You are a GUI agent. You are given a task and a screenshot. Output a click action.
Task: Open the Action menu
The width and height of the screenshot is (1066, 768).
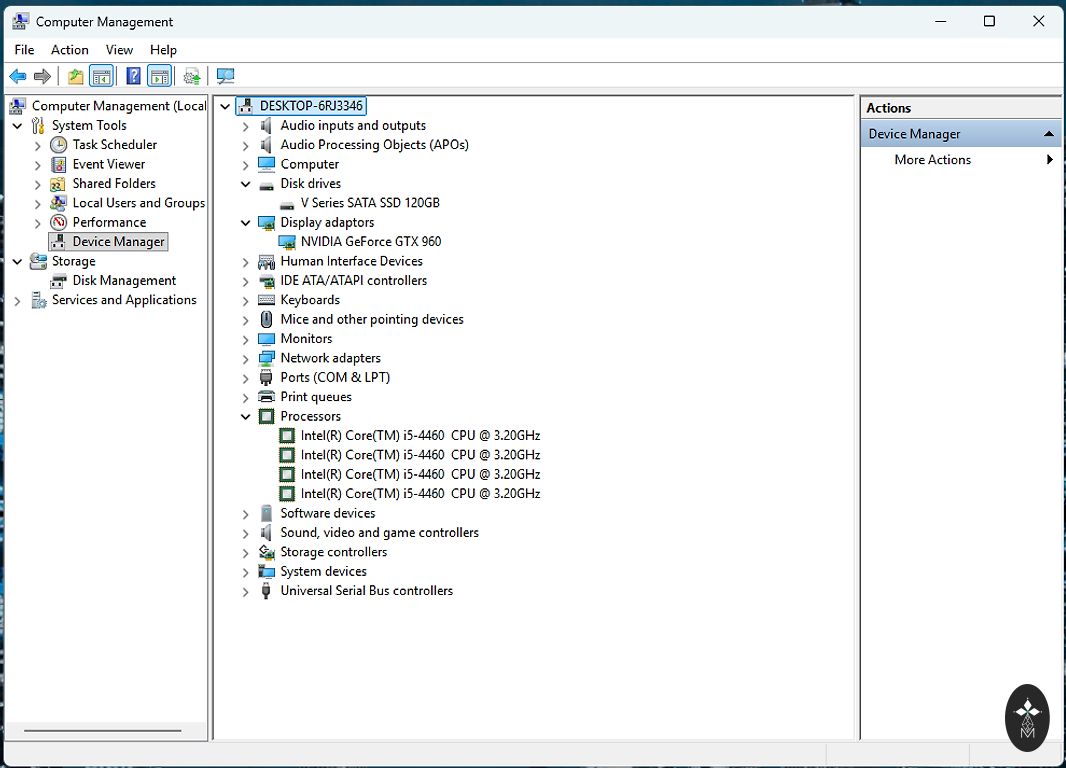(69, 50)
